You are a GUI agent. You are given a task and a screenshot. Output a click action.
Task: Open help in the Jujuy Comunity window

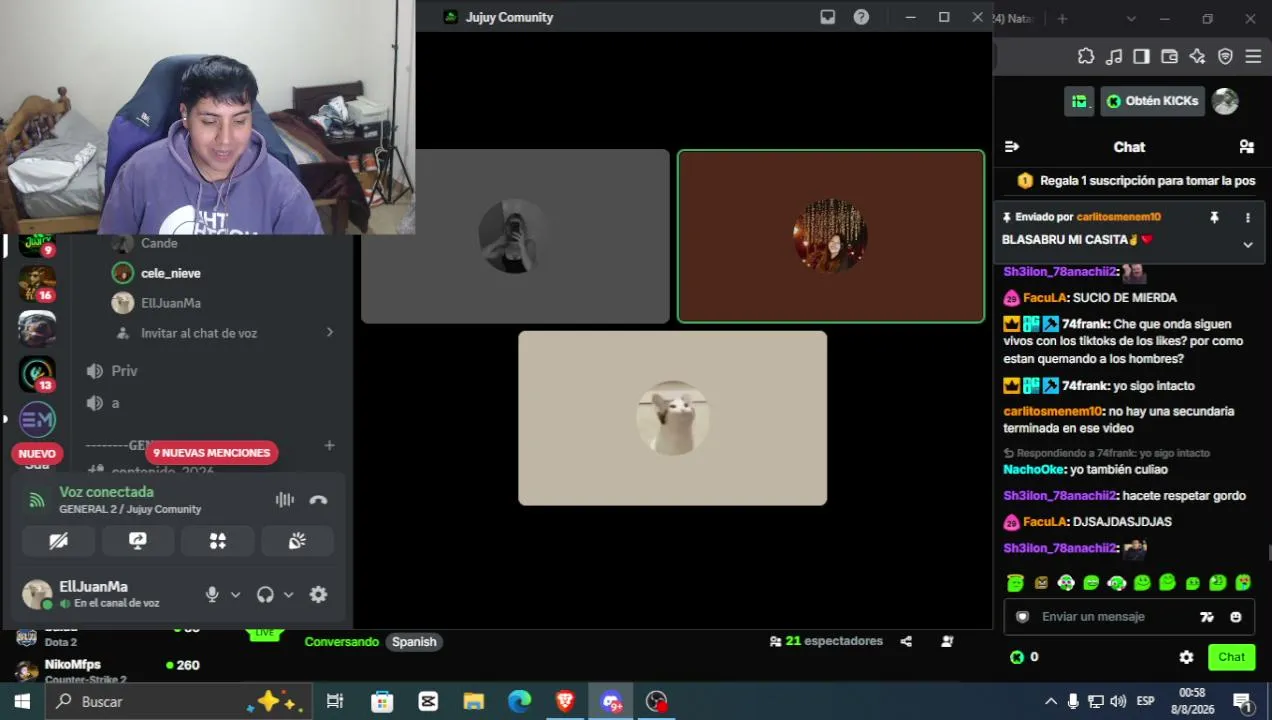coord(861,17)
